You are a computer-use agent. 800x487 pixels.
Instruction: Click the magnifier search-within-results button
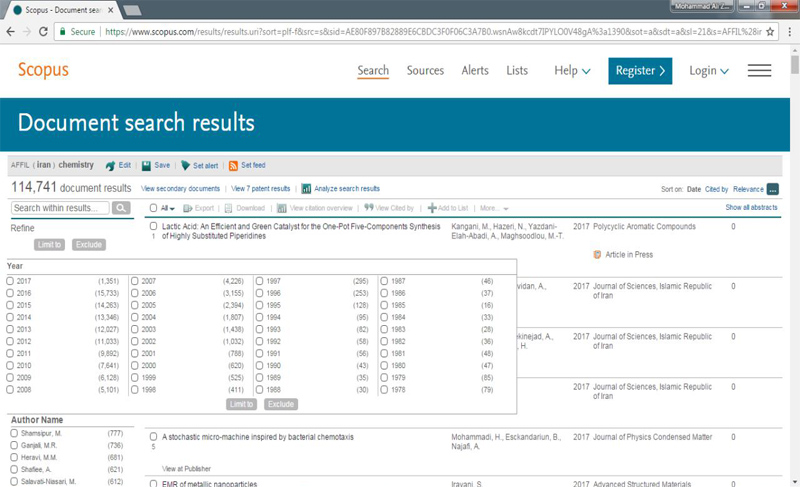(x=121, y=208)
